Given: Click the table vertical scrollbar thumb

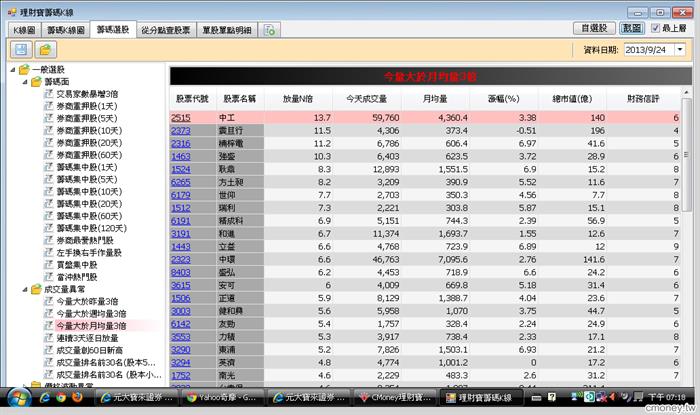Looking at the screenshot, I should click(686, 155).
